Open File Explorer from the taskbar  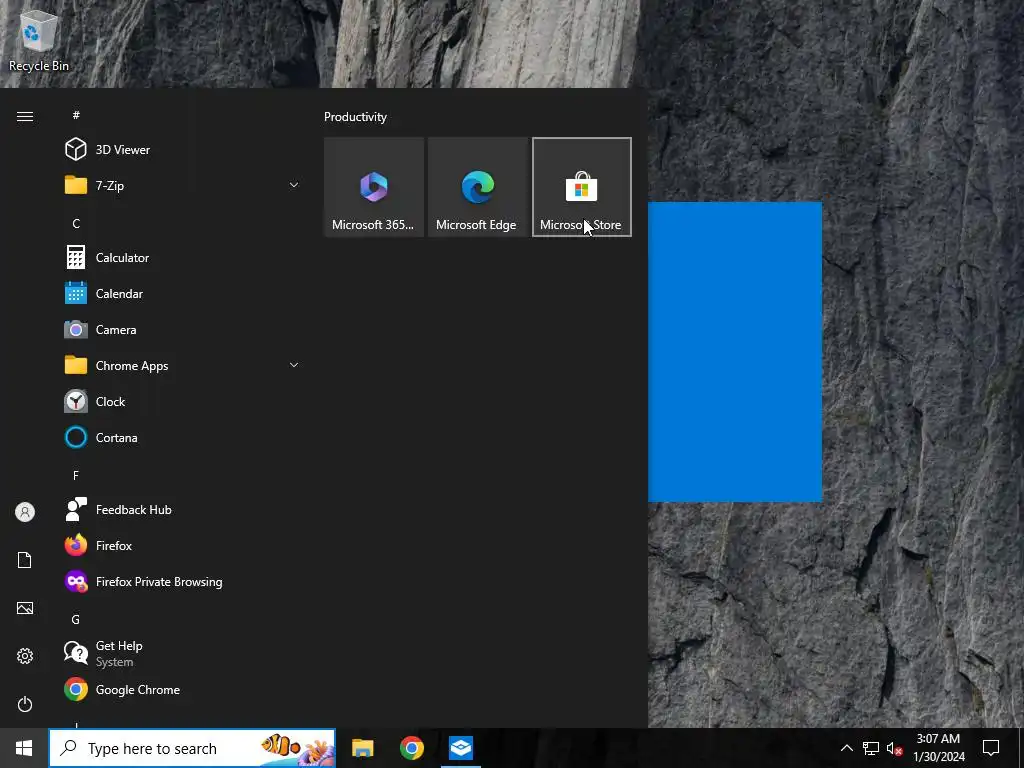click(x=362, y=748)
